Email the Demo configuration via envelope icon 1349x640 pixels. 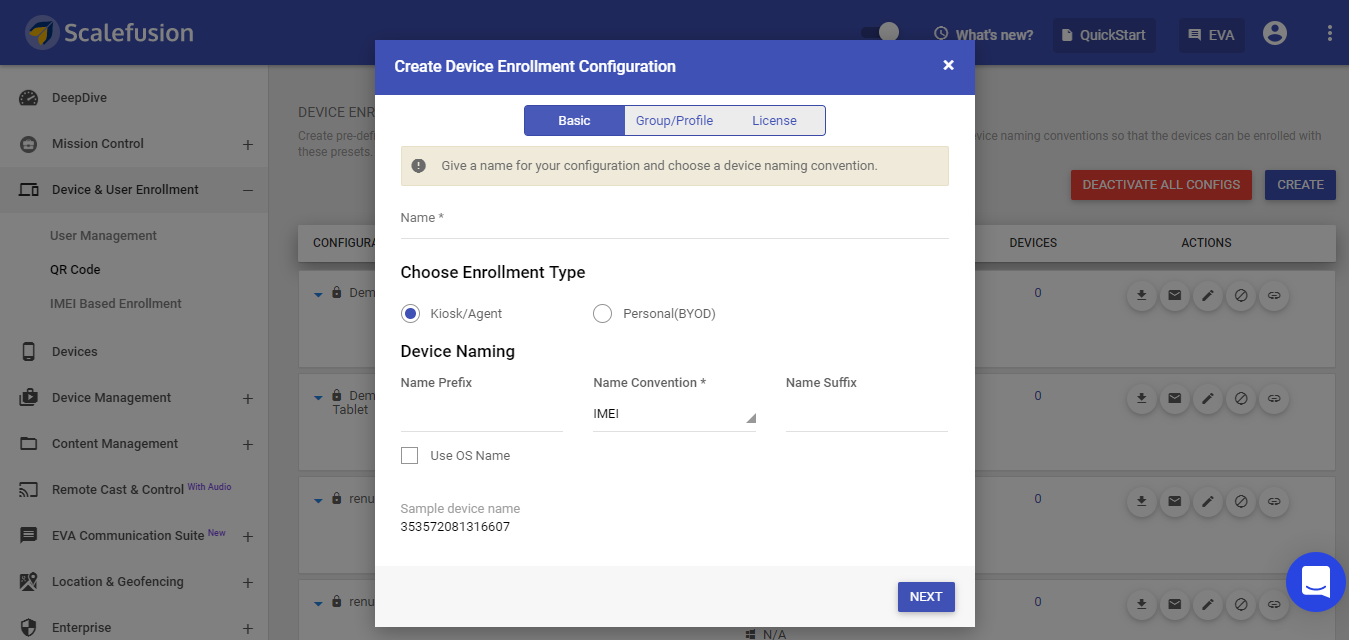click(x=1174, y=295)
